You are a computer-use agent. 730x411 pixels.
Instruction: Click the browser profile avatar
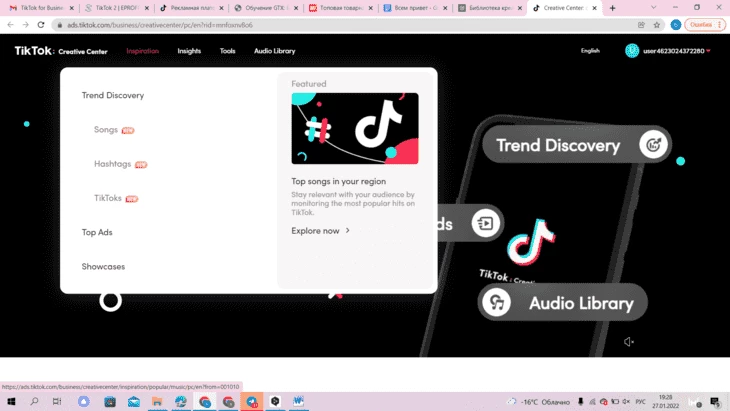click(x=676, y=25)
